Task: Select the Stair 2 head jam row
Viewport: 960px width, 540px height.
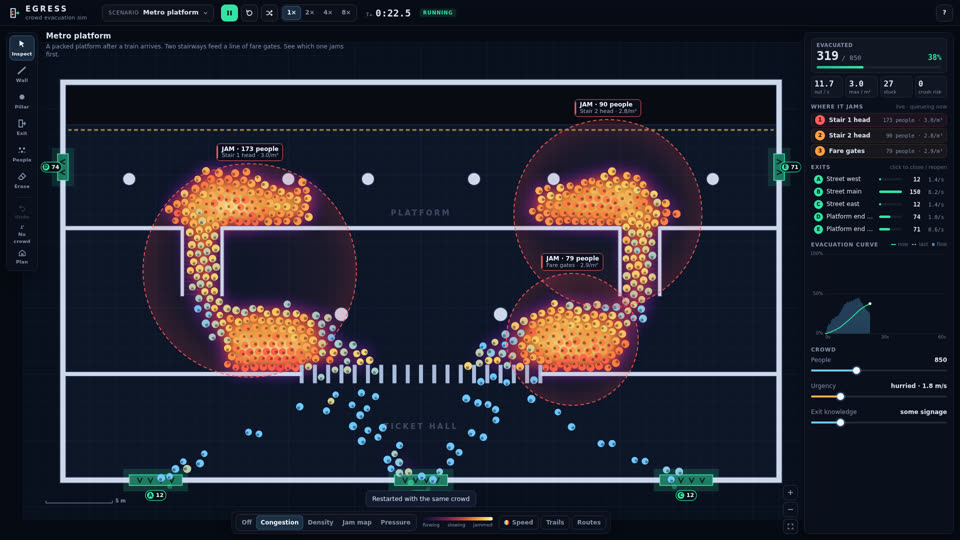Action: pos(879,135)
